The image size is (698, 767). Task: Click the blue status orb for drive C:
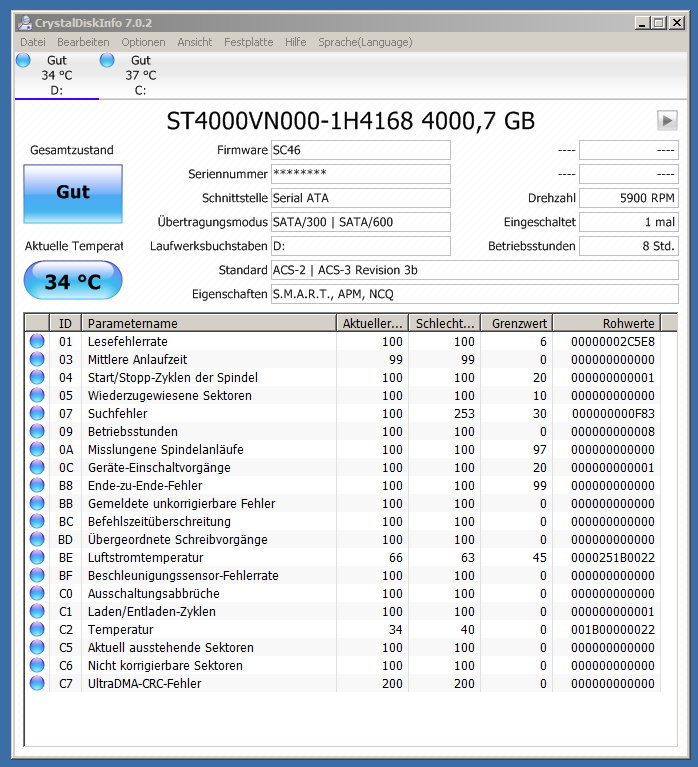coord(107,60)
